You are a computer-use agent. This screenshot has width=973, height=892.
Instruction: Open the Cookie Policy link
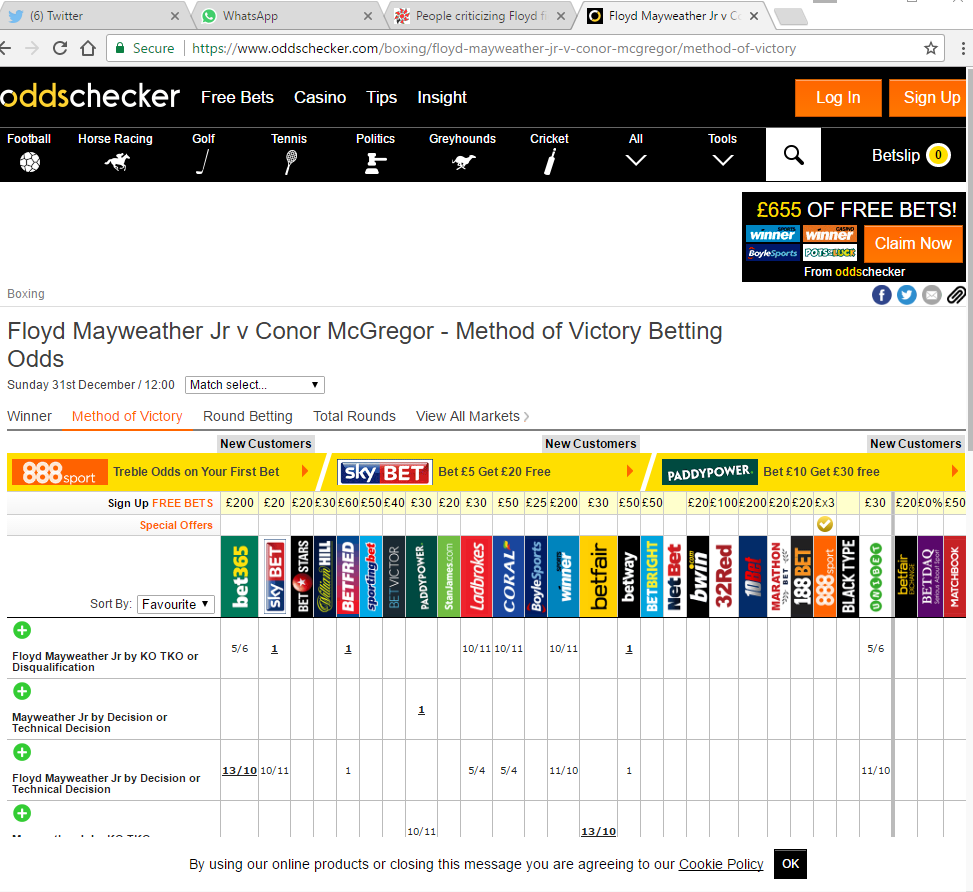point(720,864)
